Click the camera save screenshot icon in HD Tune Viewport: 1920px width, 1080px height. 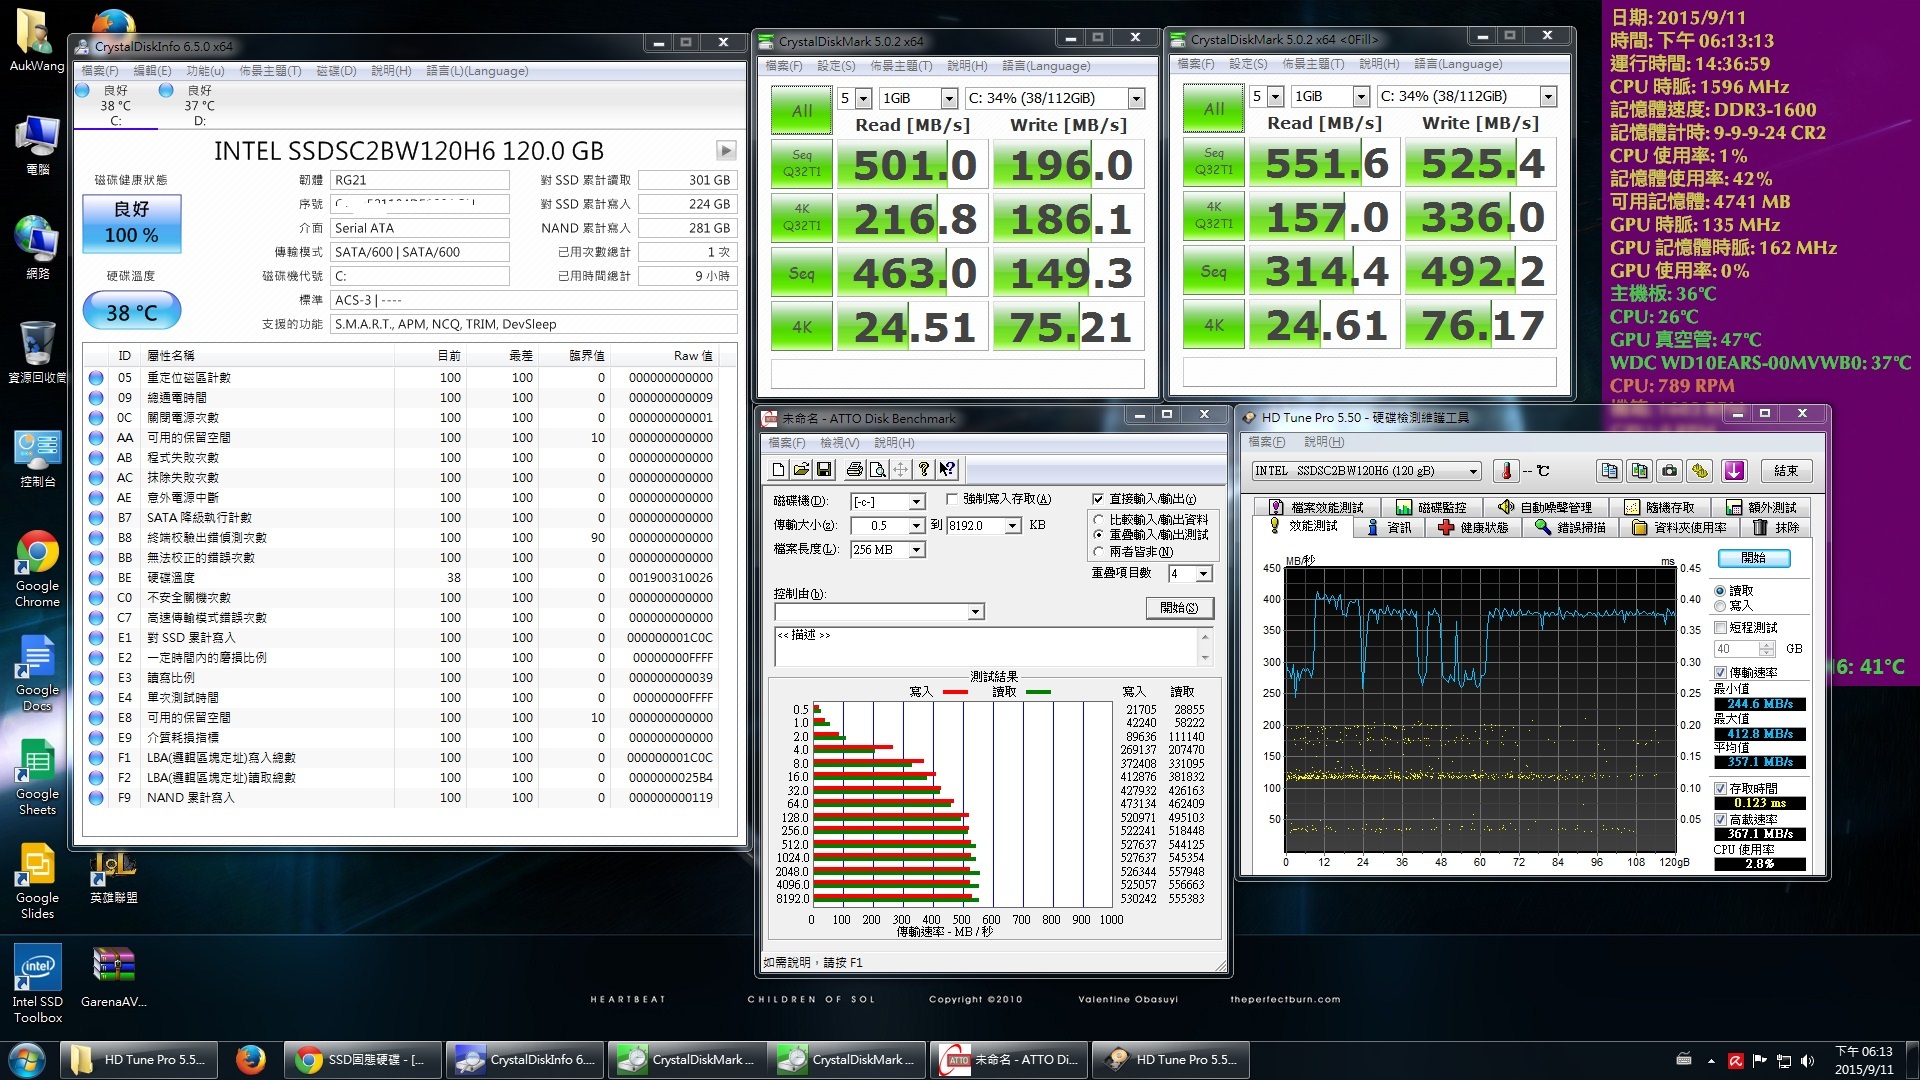click(1669, 471)
